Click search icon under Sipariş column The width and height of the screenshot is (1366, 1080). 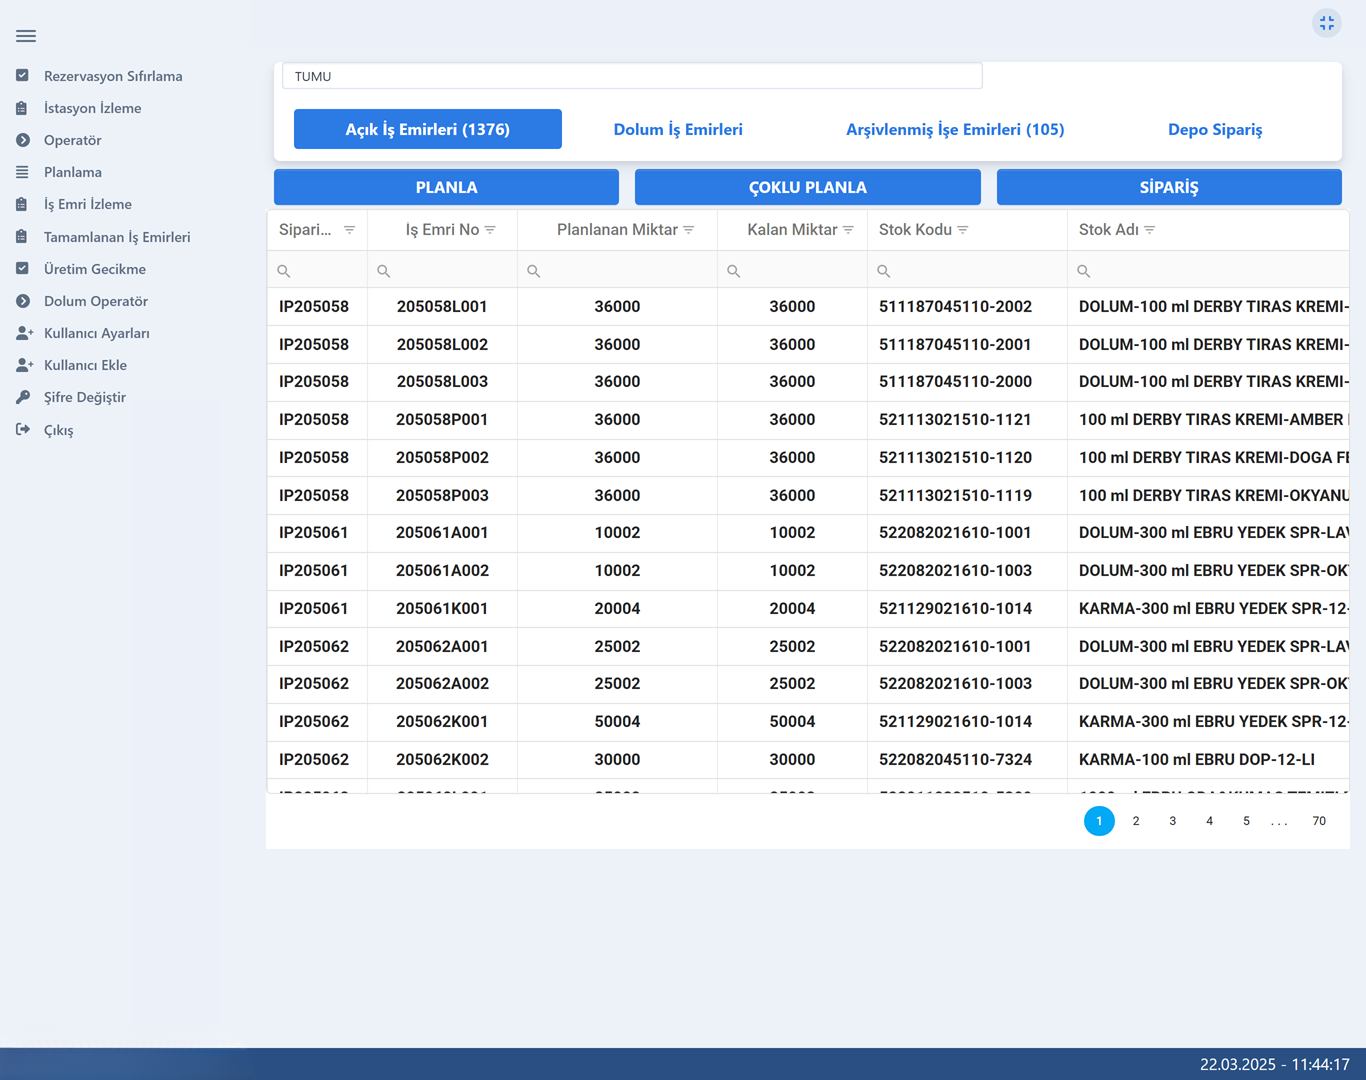(284, 271)
